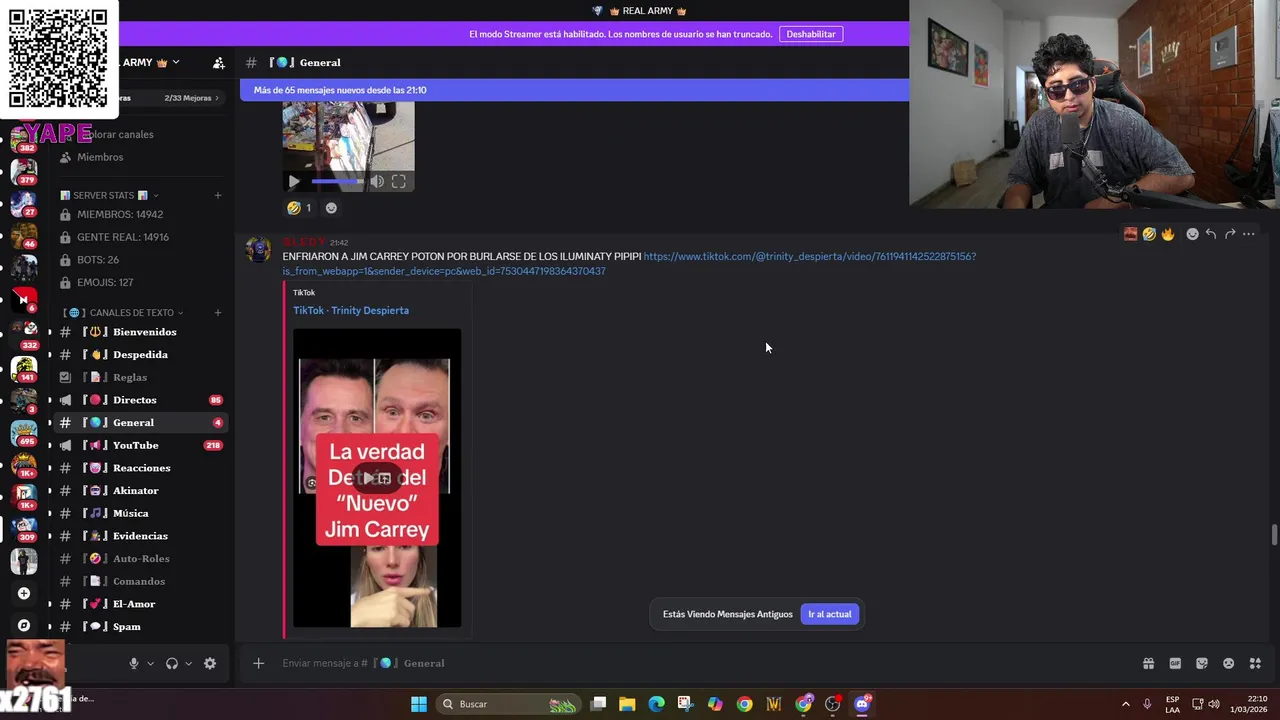Open microphone input options arrow
The image size is (1280, 720).
[x=150, y=663]
